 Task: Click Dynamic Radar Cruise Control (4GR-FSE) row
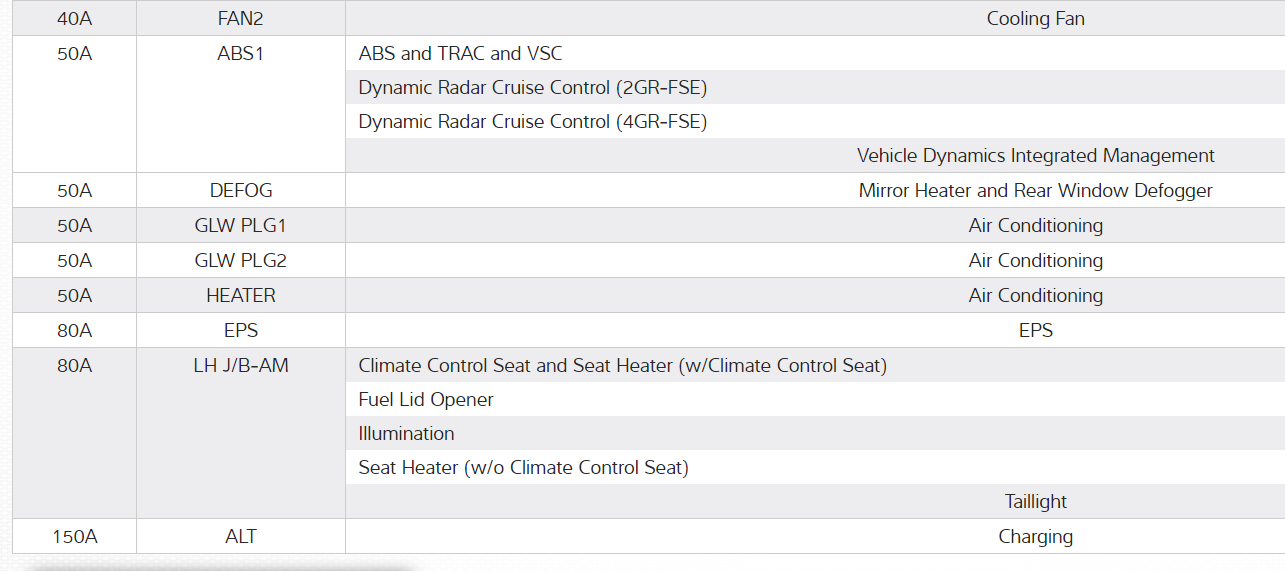click(532, 121)
